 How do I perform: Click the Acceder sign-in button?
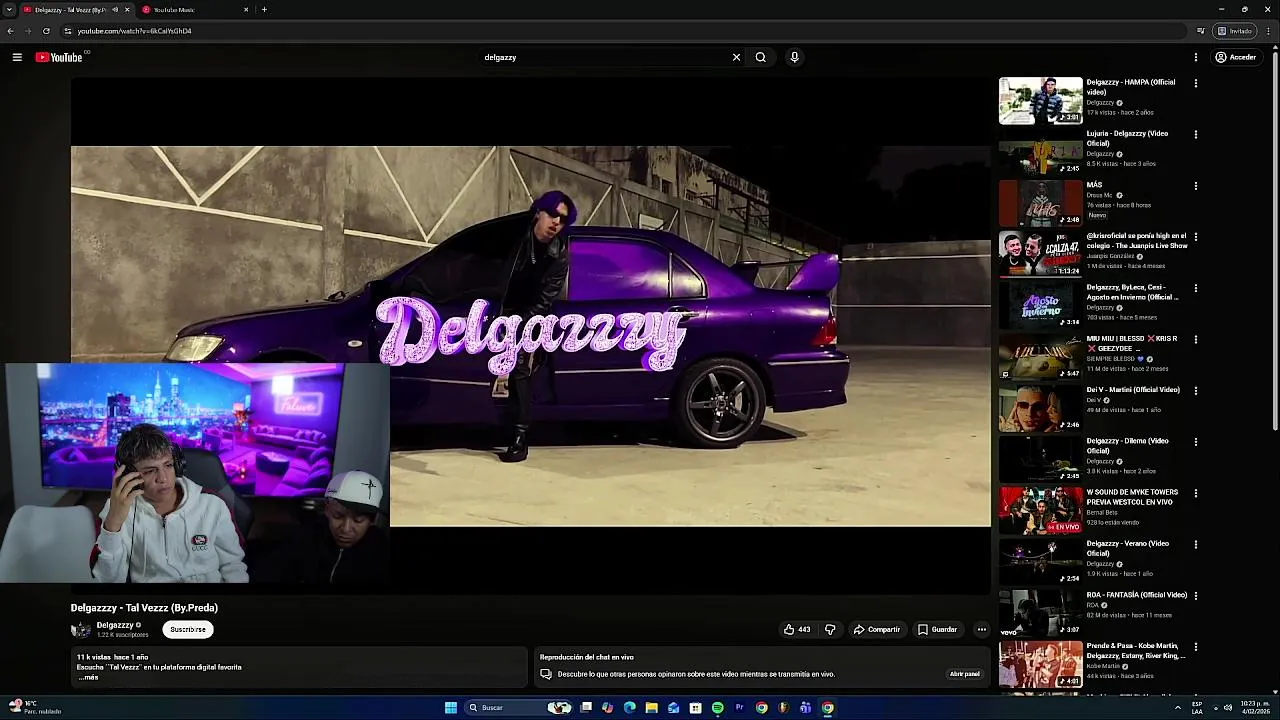(1235, 57)
